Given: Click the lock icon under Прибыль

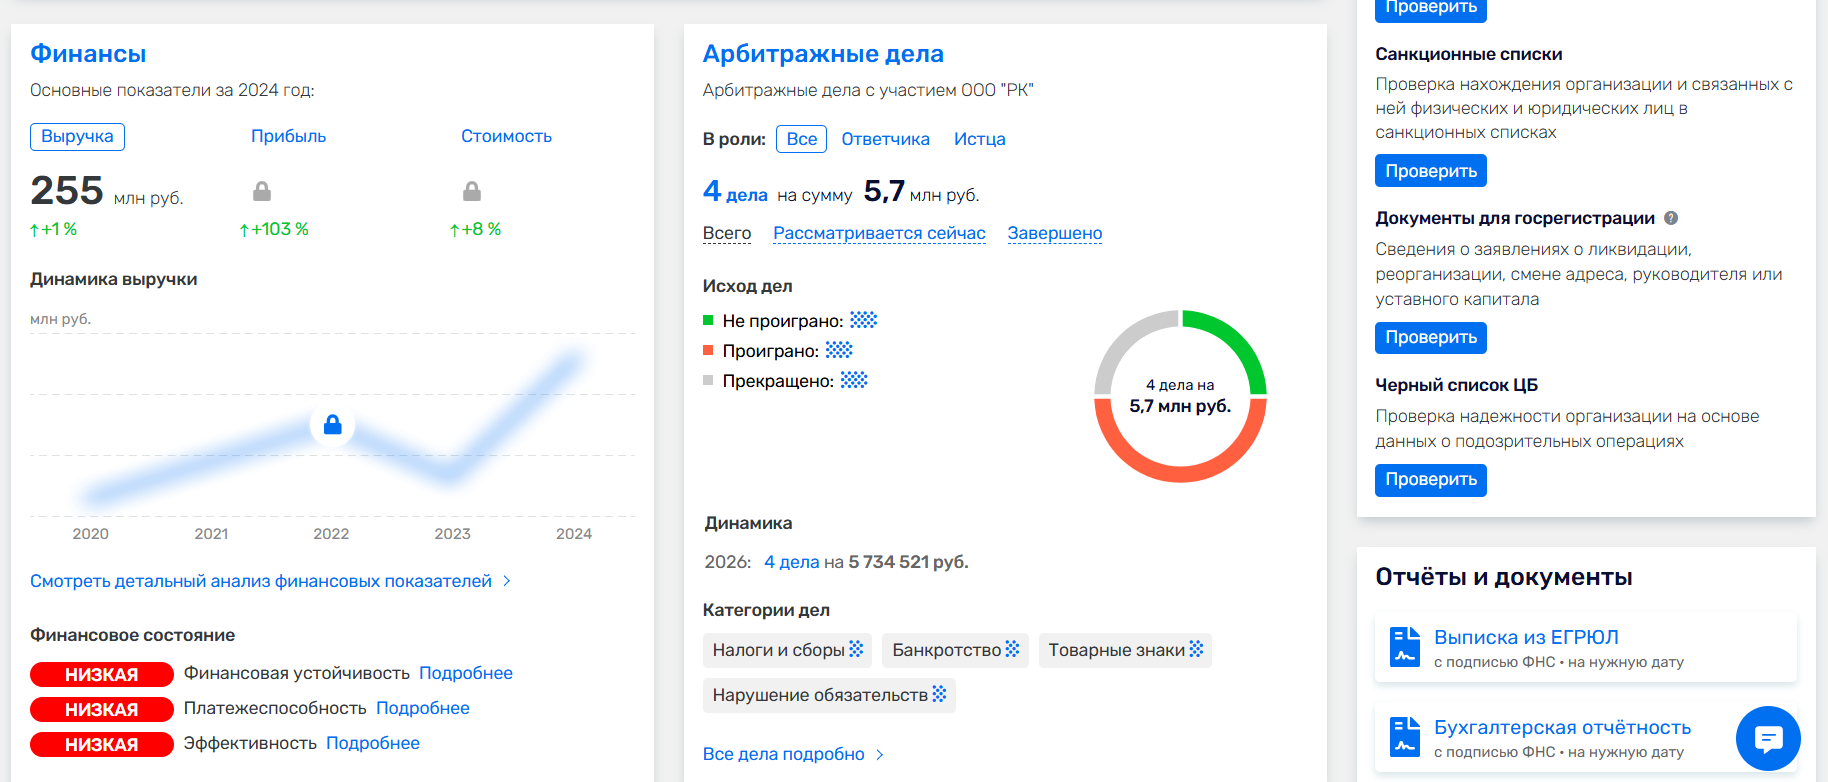Looking at the screenshot, I should 262,191.
